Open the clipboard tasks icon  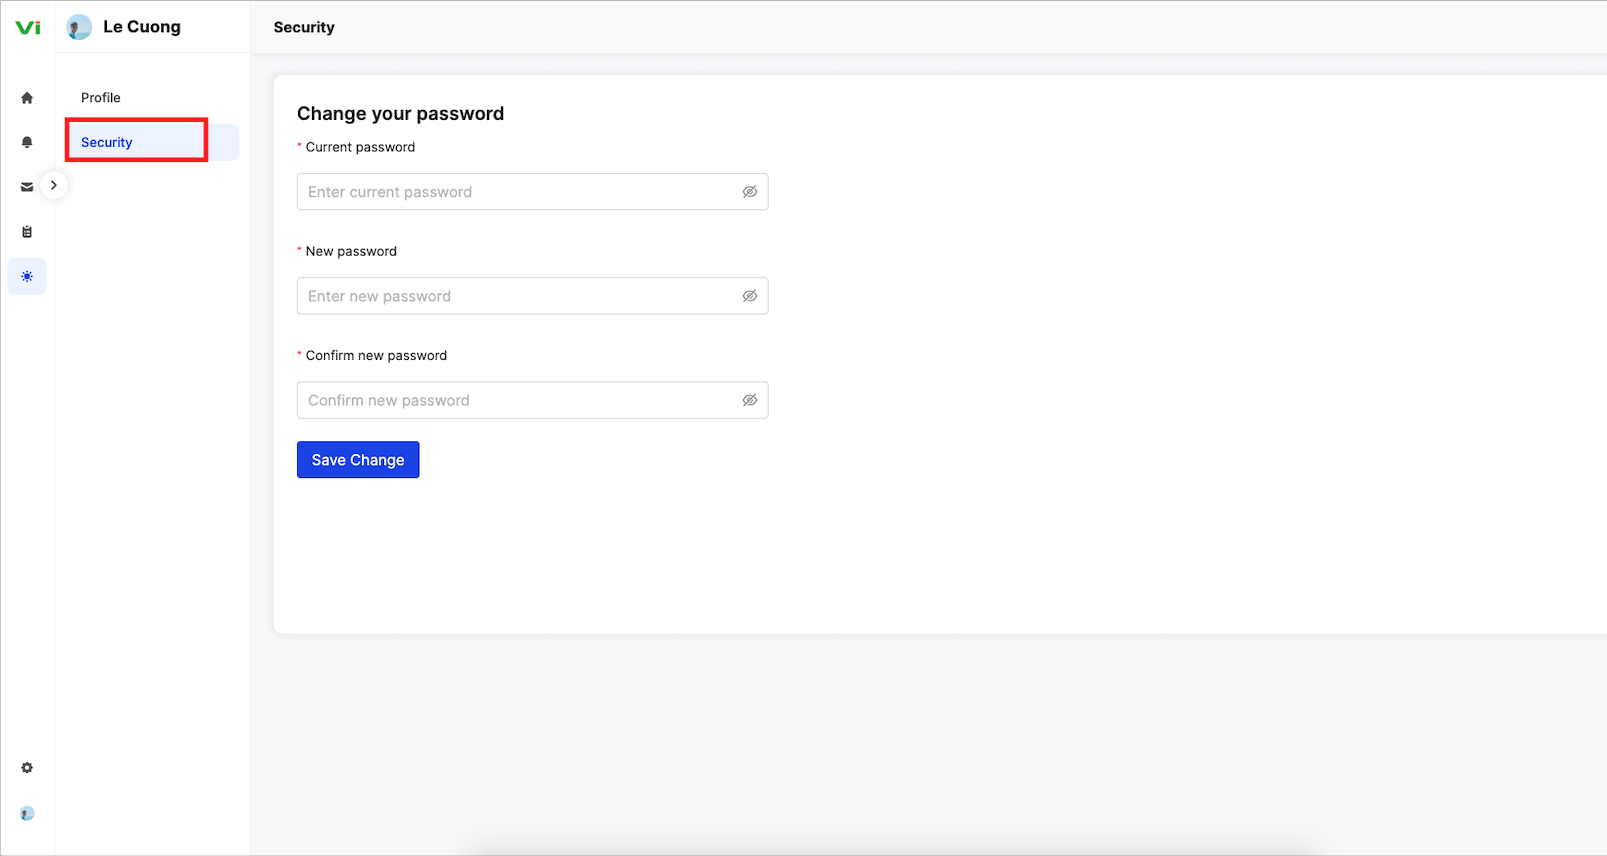27,232
